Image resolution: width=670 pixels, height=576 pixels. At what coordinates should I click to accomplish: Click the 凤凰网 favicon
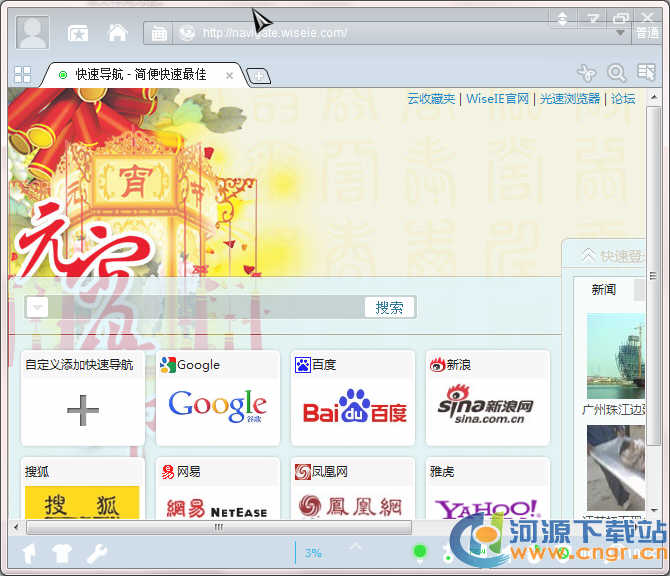[303, 472]
